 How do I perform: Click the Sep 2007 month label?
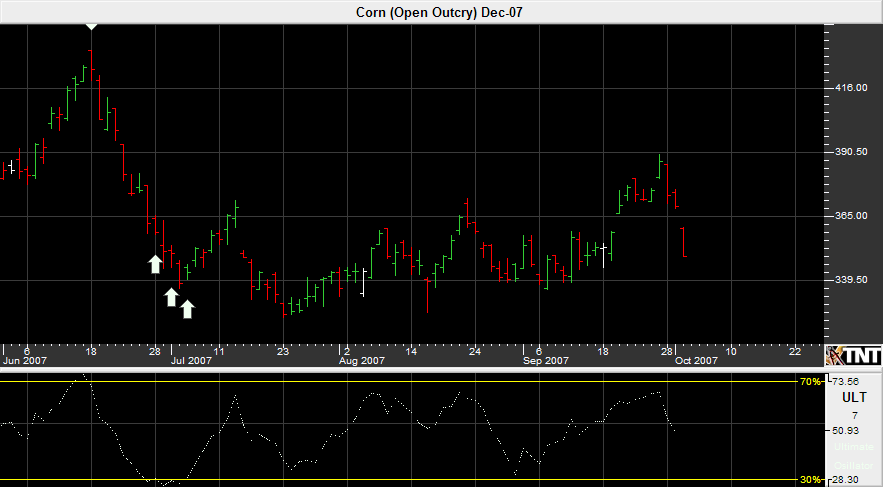[546, 360]
